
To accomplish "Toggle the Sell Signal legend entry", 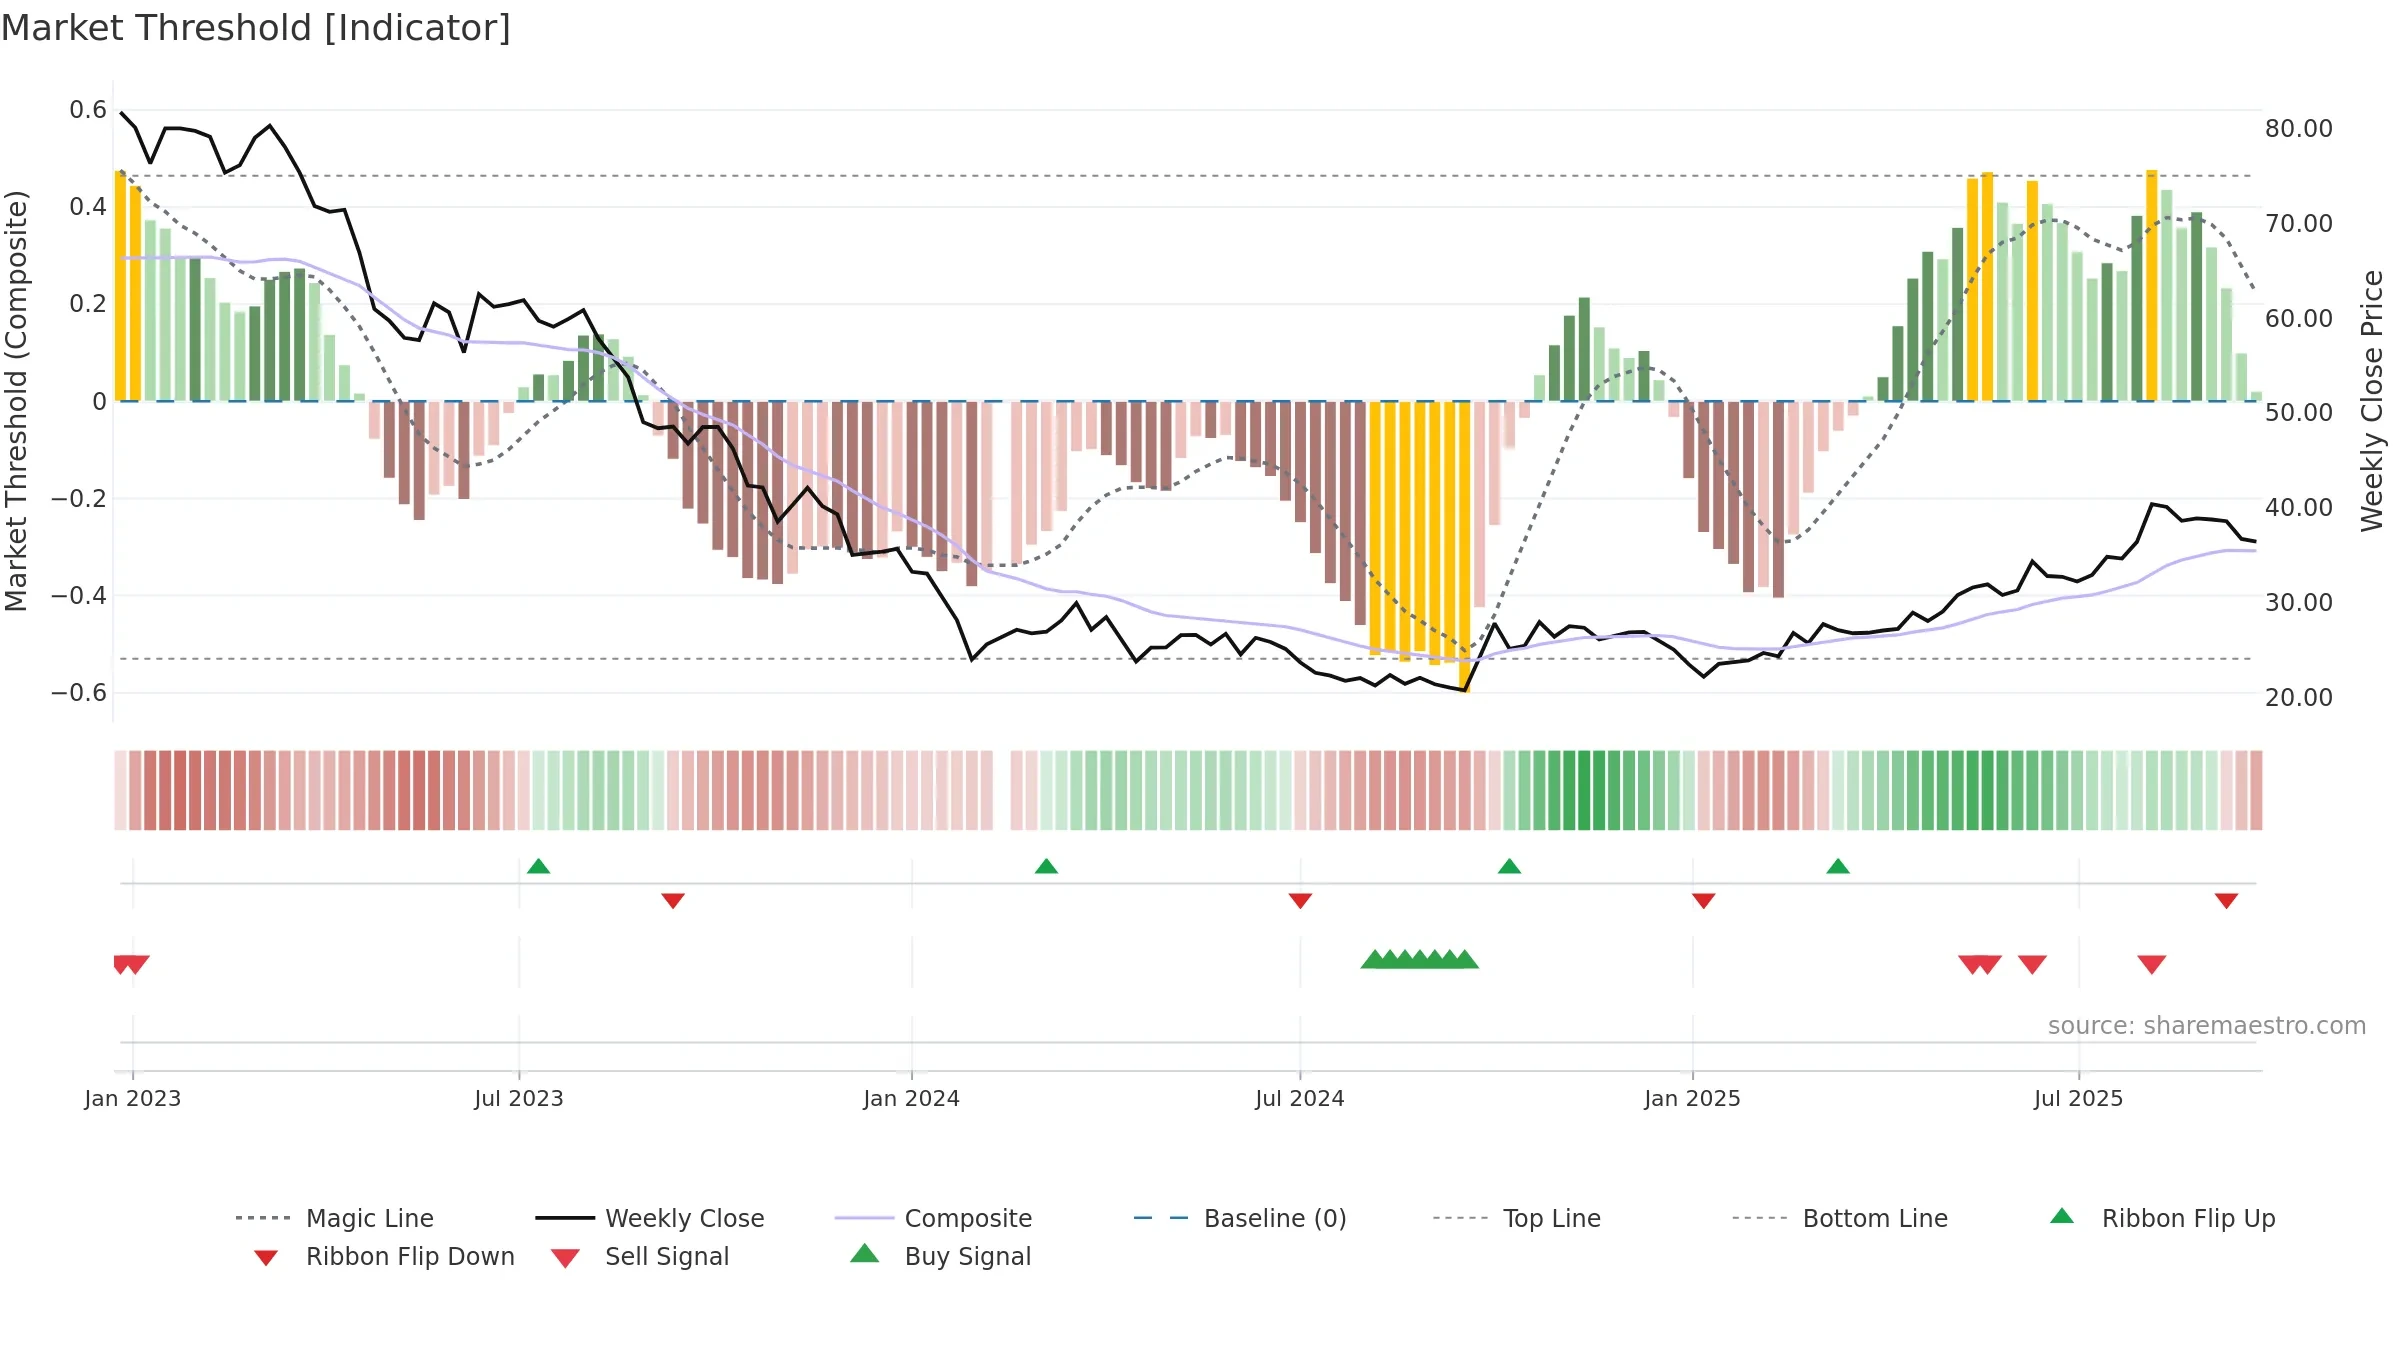I will (x=640, y=1256).
